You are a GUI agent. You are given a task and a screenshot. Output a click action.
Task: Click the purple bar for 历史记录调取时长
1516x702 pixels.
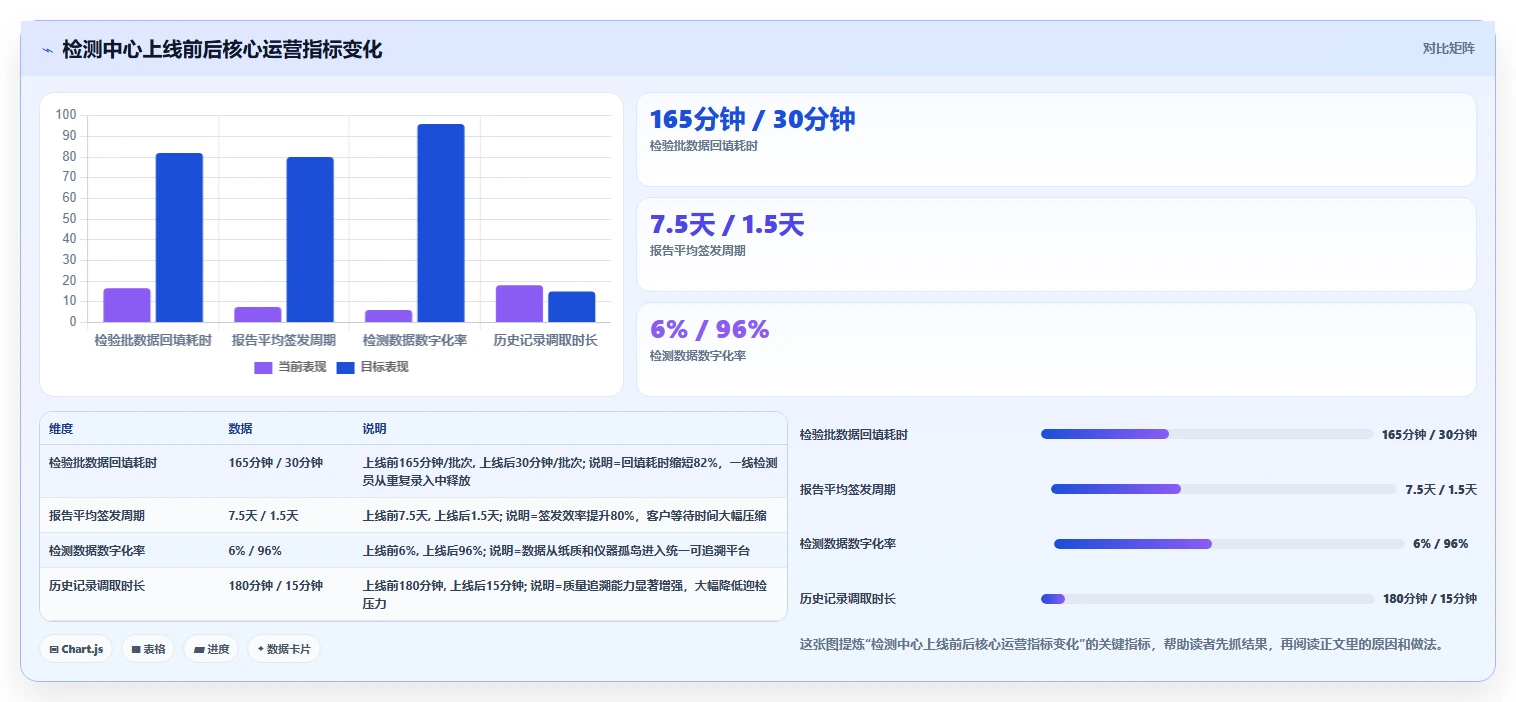coord(520,304)
